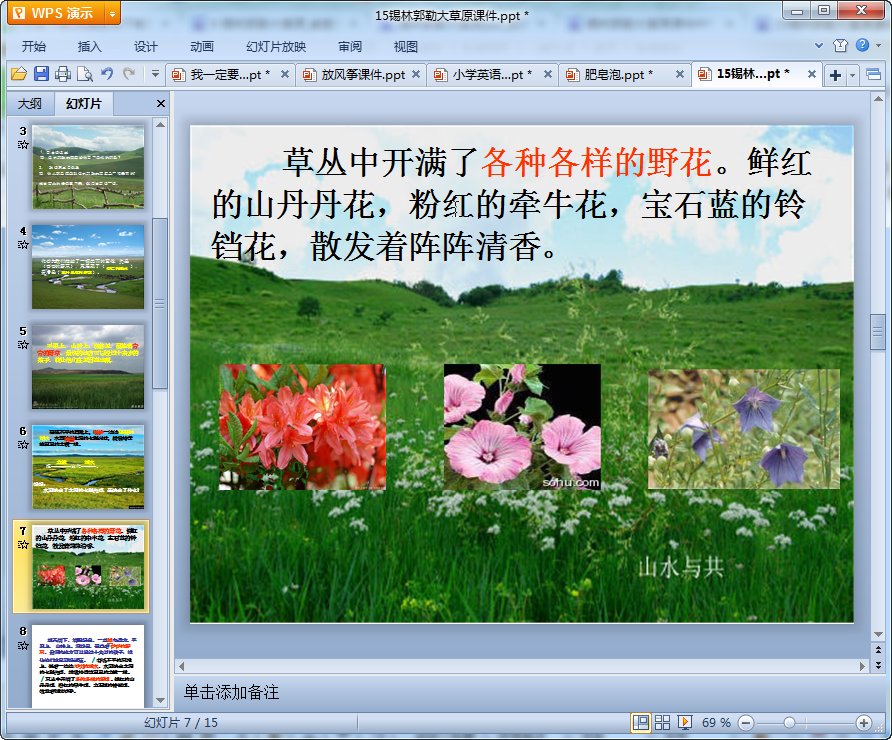892x740 pixels.
Task: Click animation star icon under slide 3
Action: 23,144
